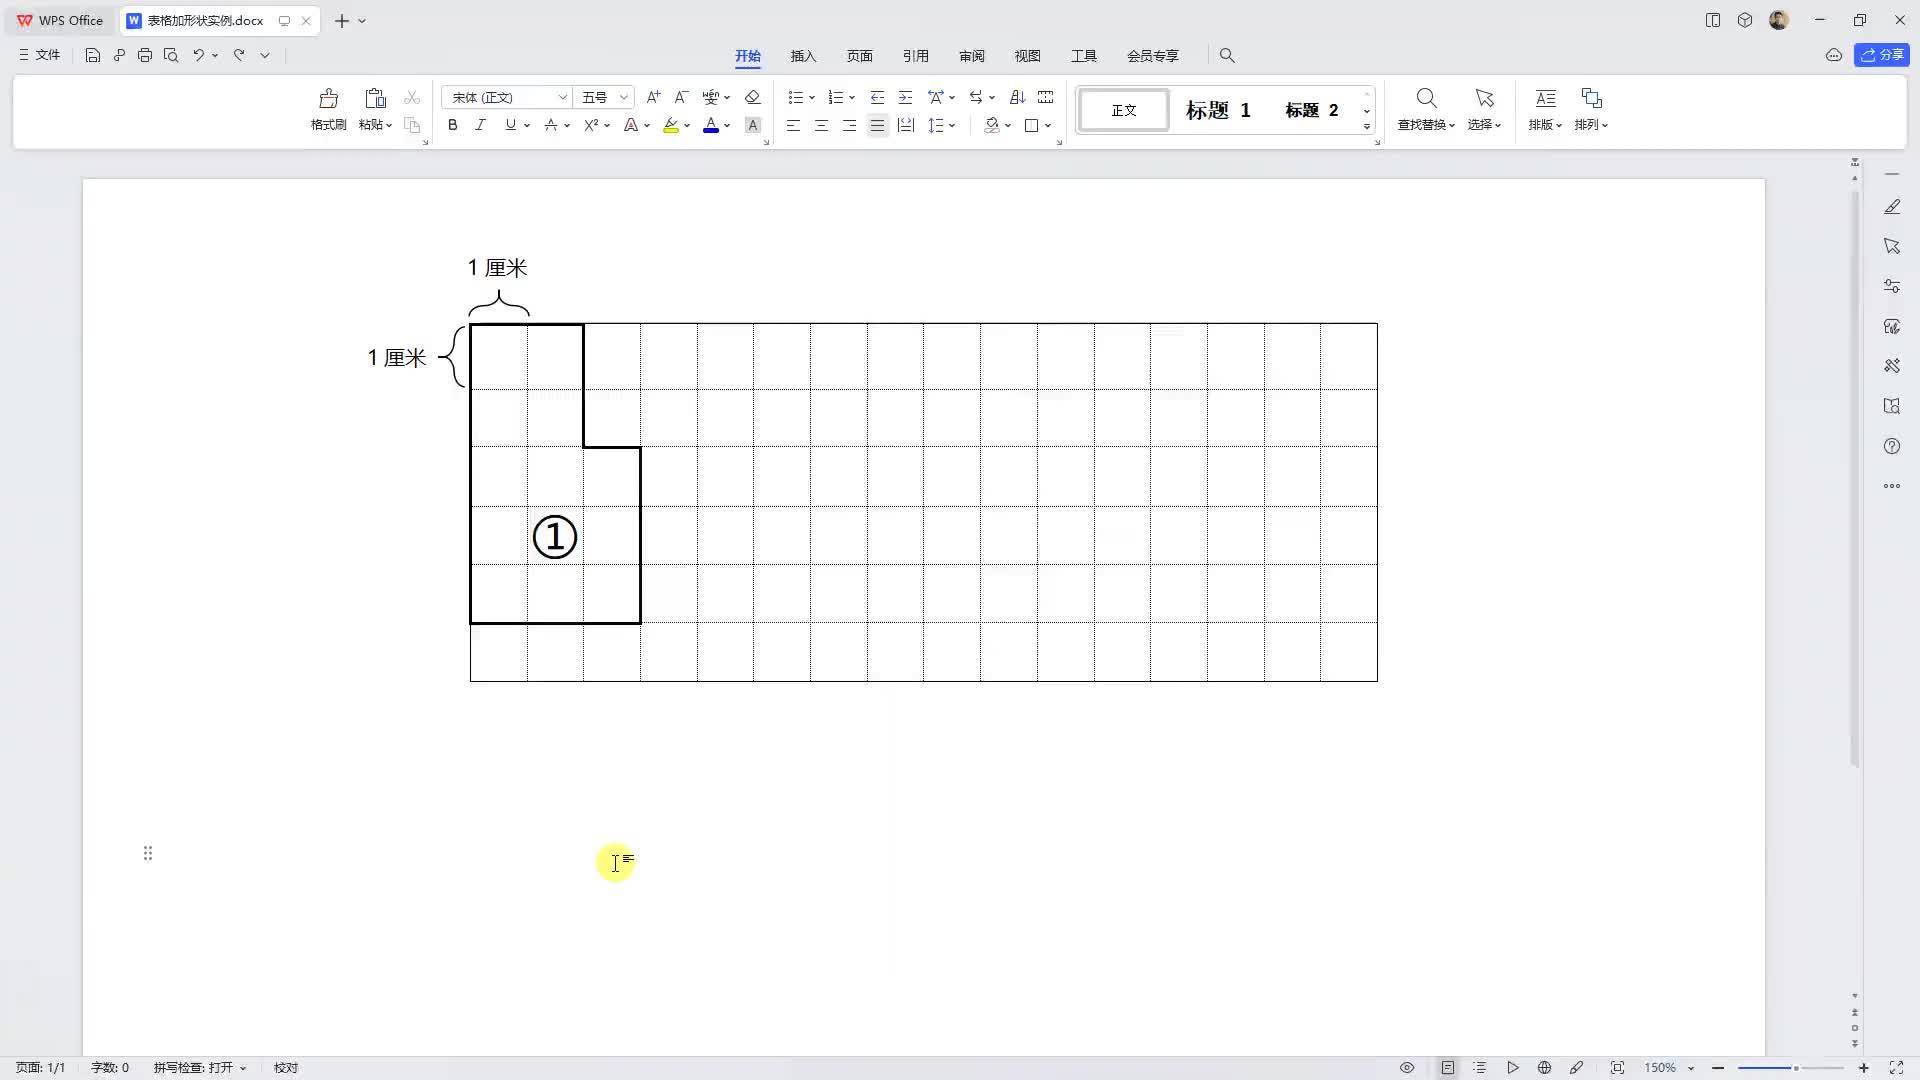Image resolution: width=1920 pixels, height=1080 pixels.
Task: Apply the 标题 1 heading style
Action: pos(1217,110)
